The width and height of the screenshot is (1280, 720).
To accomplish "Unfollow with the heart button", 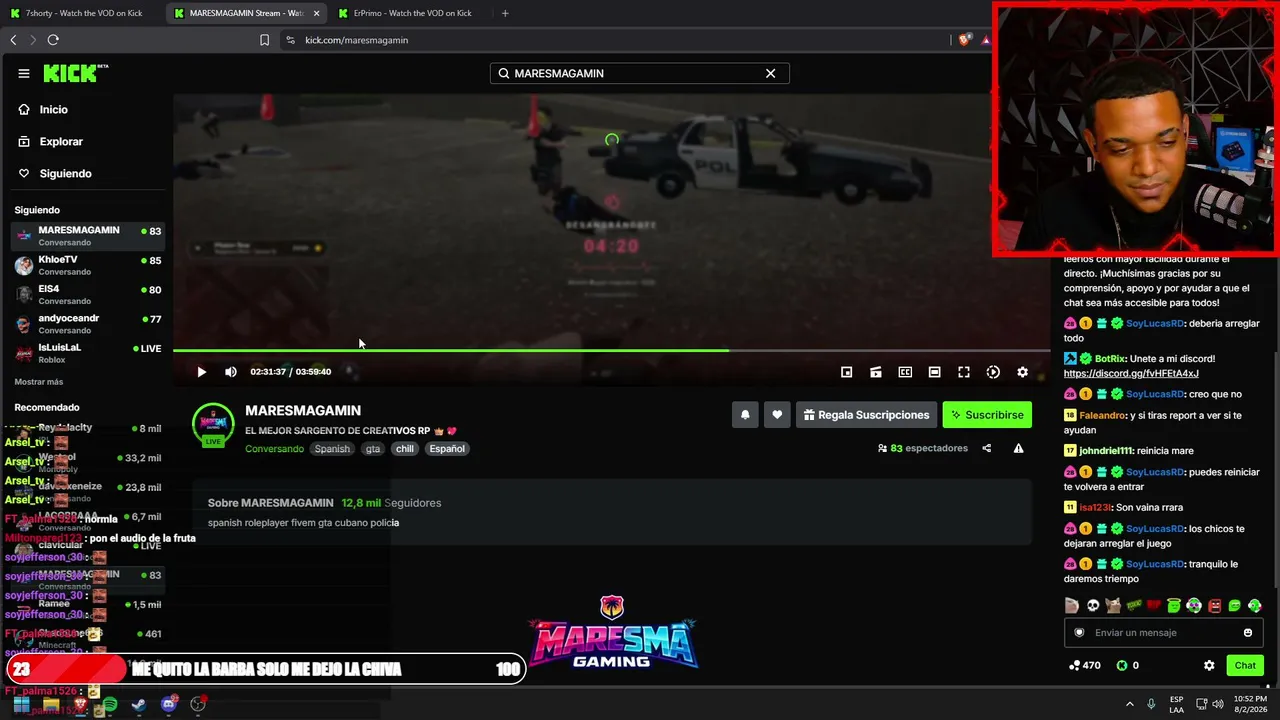I will pyautogui.click(x=777, y=415).
